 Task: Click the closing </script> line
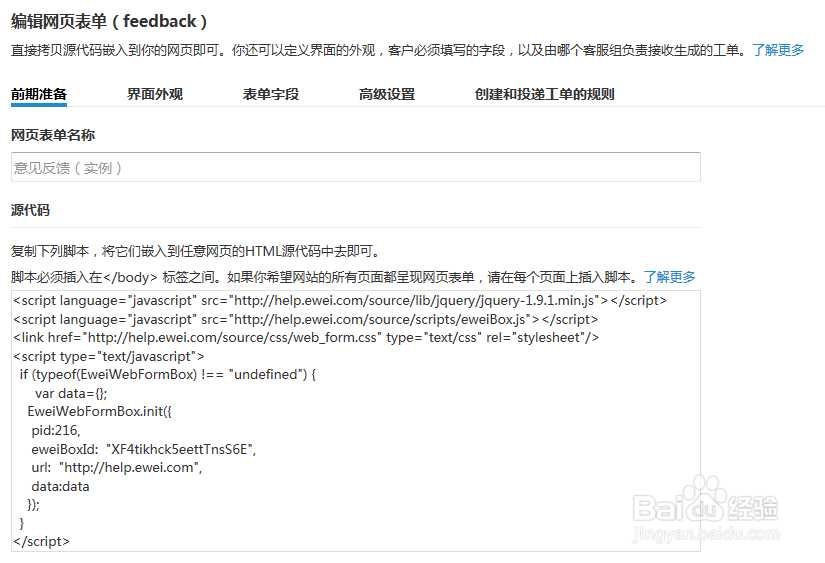point(42,541)
